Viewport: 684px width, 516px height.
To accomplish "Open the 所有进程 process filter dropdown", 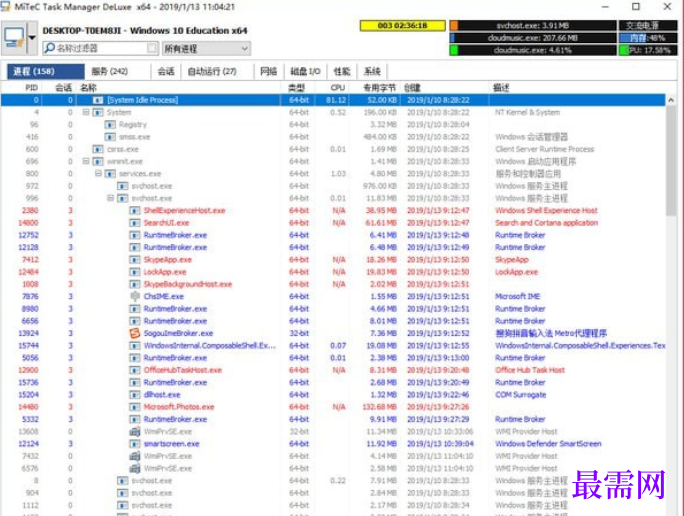I will coord(206,48).
